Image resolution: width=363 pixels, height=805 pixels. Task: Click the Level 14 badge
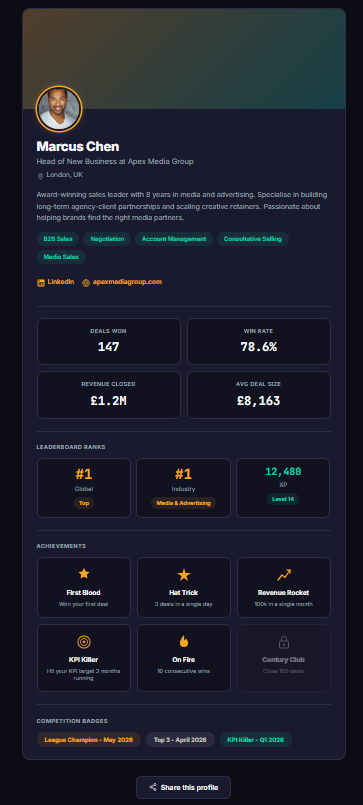click(x=283, y=499)
